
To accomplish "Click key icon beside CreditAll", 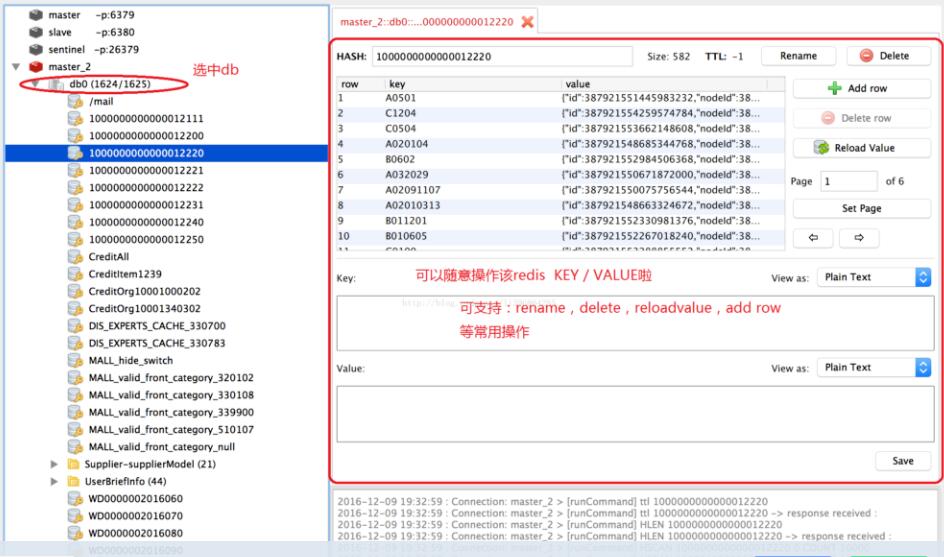I will (75, 256).
